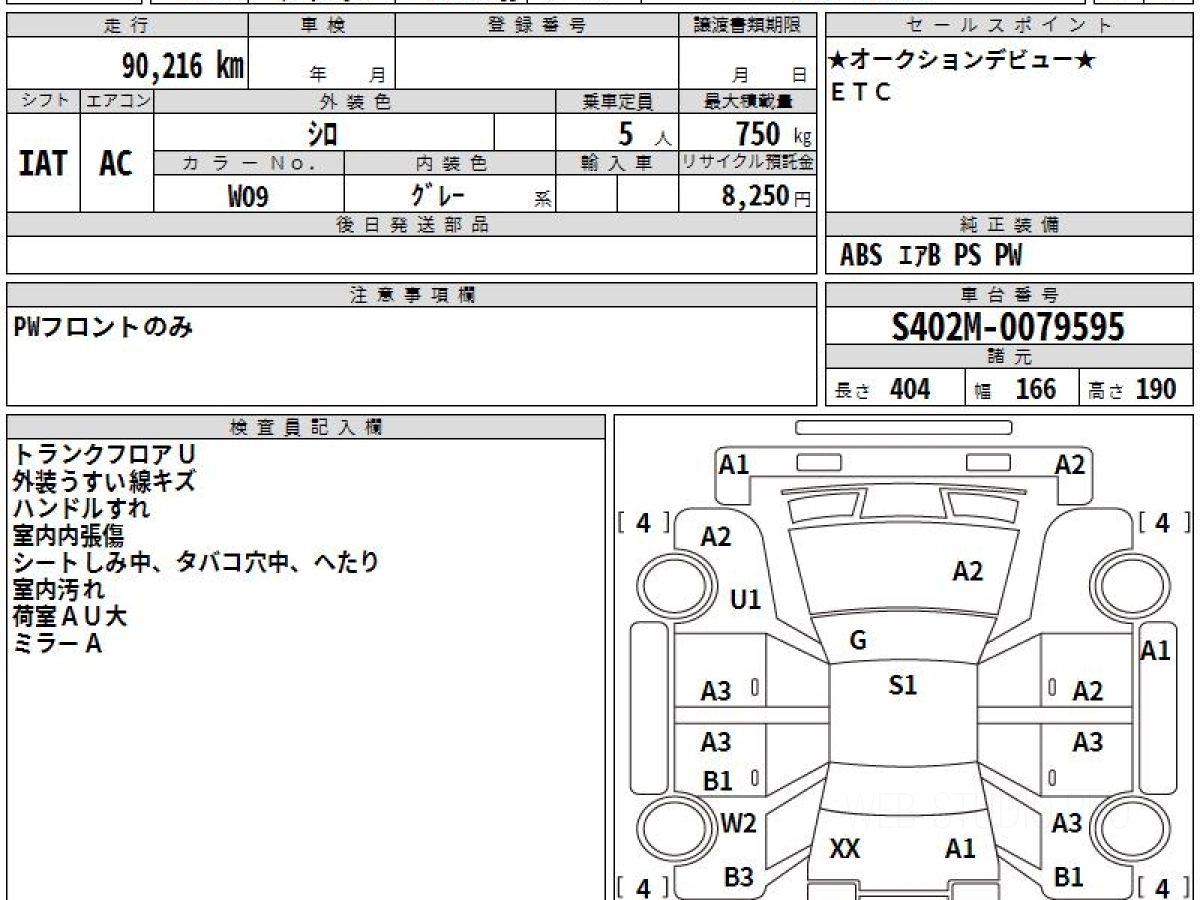This screenshot has height=900, width=1200.
Task: Select the note PWフロントのみ
Action: (x=103, y=326)
